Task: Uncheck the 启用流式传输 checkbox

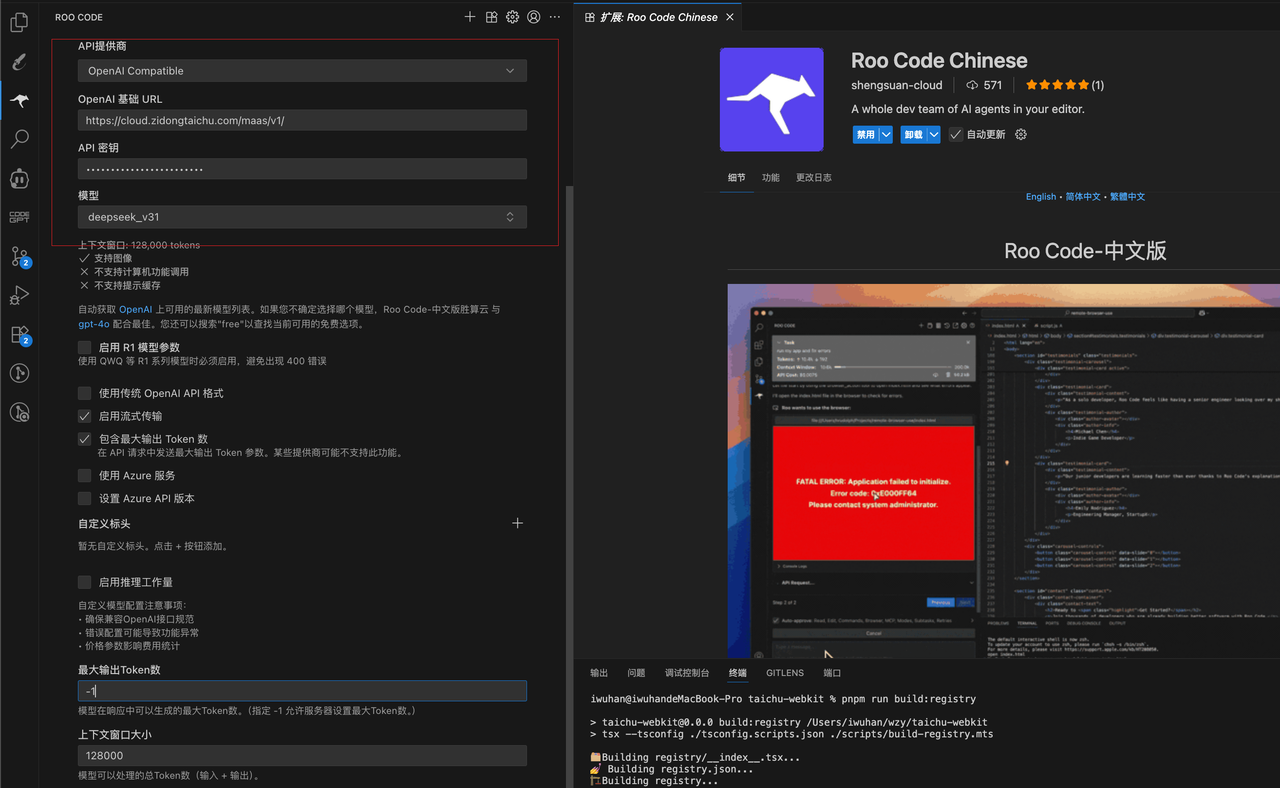Action: pyautogui.click(x=85, y=416)
